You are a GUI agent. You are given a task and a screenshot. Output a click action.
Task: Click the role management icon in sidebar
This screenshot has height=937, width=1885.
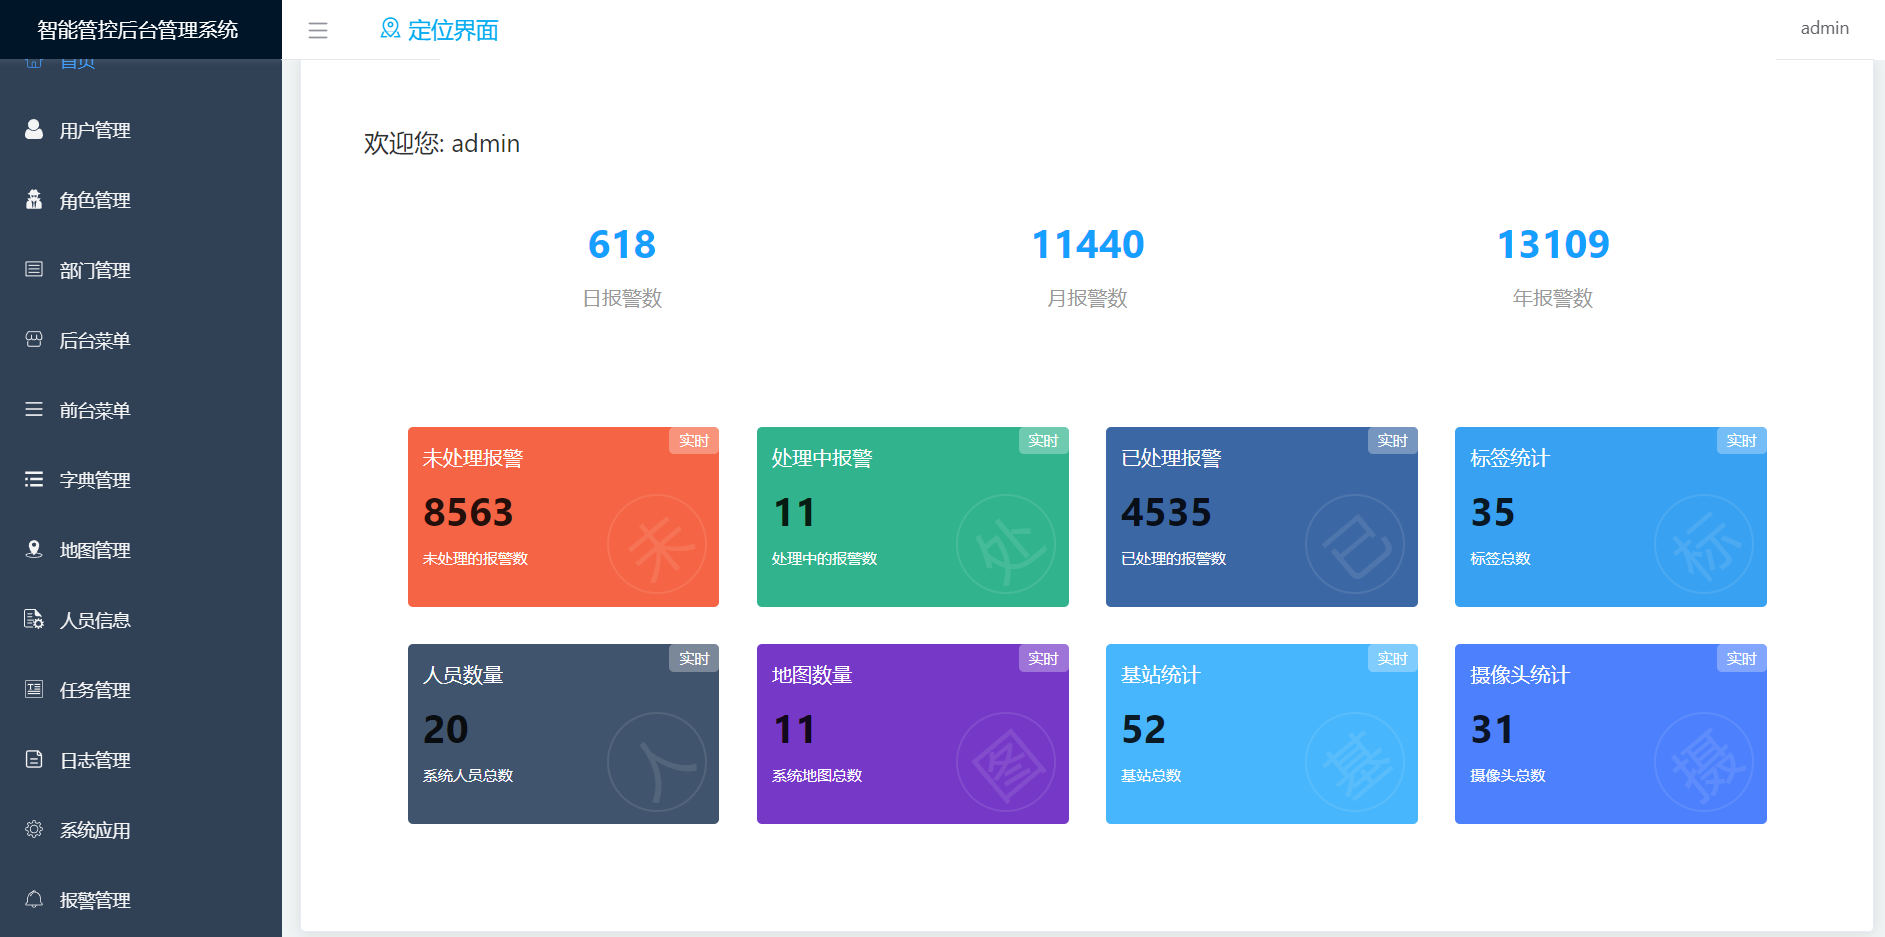coord(34,200)
